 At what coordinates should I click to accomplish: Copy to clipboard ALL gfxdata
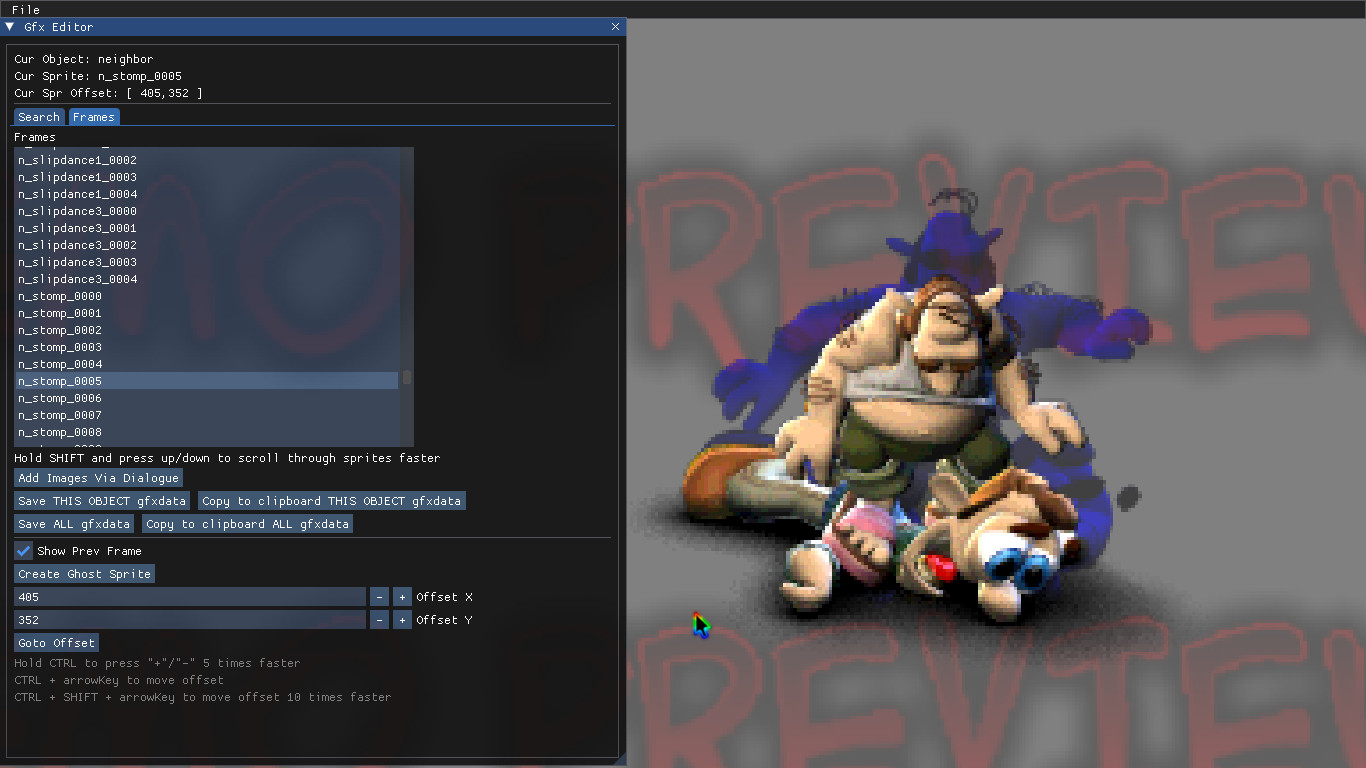click(x=247, y=523)
